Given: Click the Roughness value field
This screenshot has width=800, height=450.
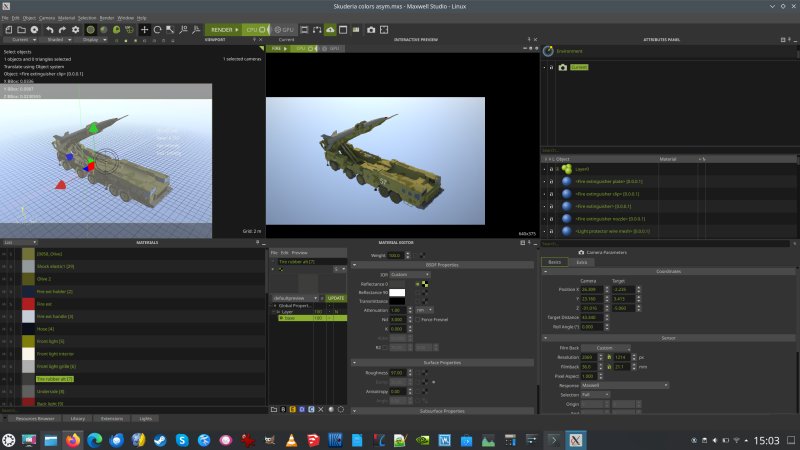Looking at the screenshot, I should click(x=397, y=372).
